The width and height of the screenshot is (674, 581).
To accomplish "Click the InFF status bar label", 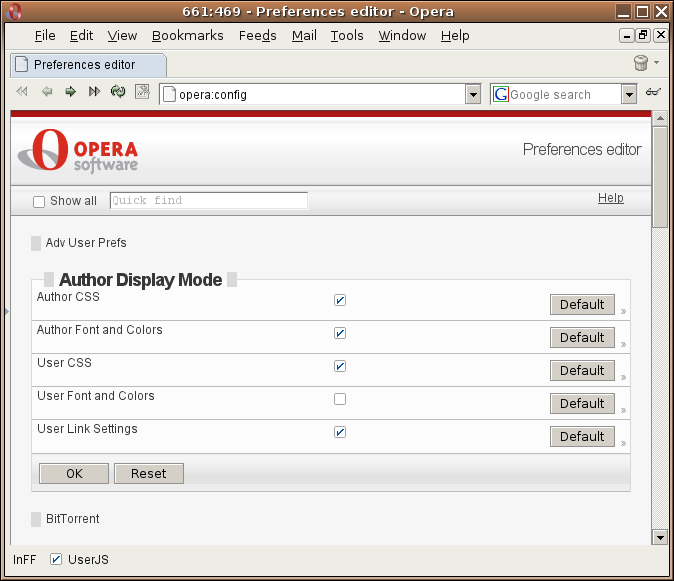I will coord(25,560).
